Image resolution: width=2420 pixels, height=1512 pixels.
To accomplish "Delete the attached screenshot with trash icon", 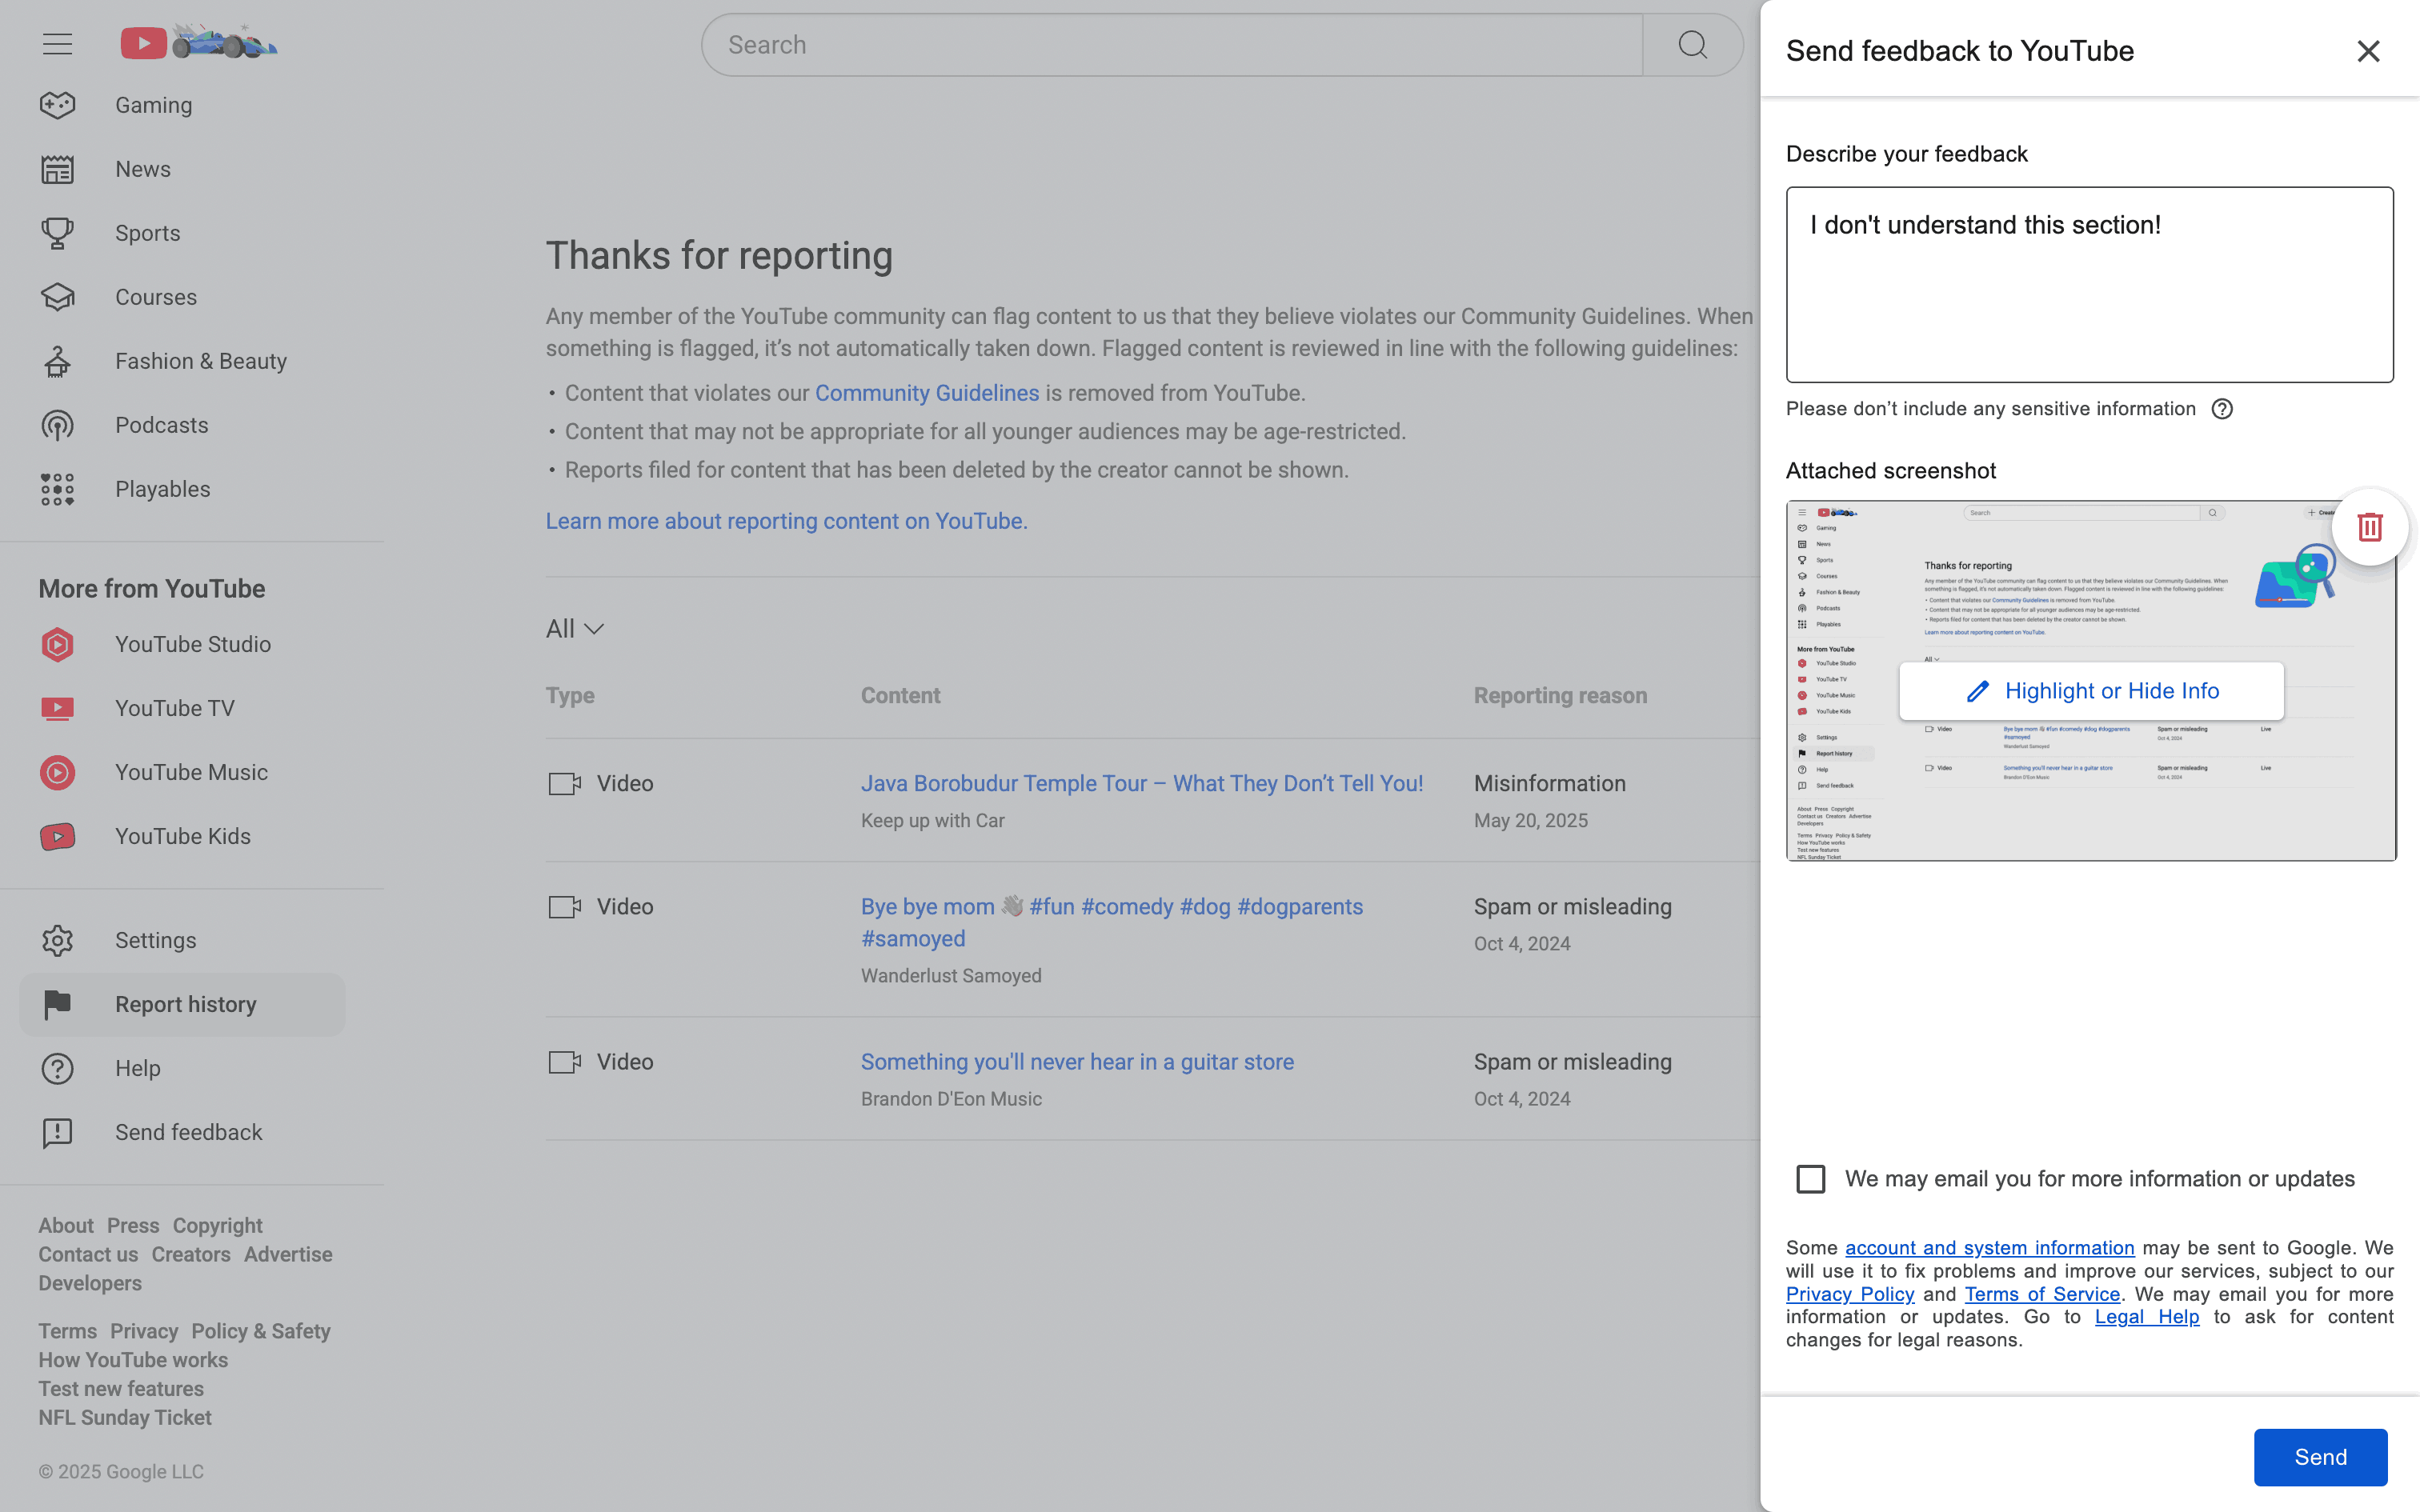I will tap(2369, 527).
